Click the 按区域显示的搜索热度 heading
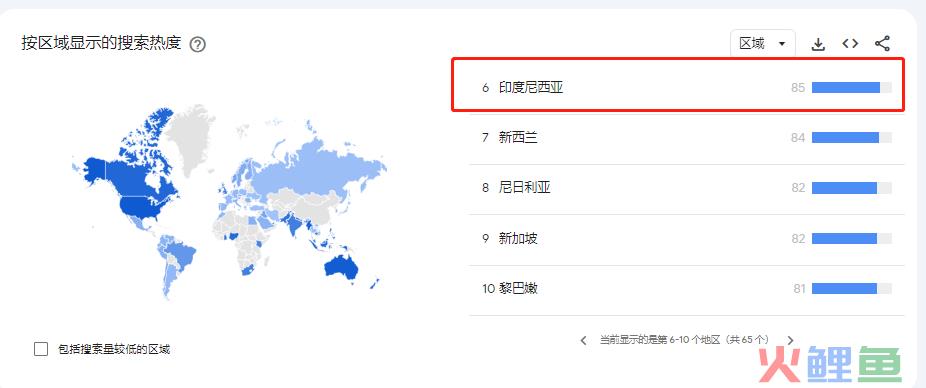This screenshot has height=388, width=926. [102, 43]
